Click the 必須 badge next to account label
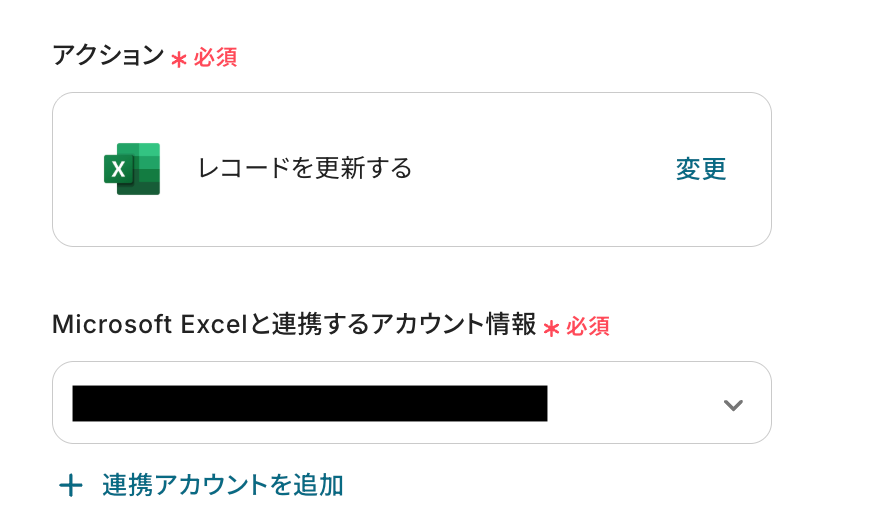This screenshot has width=878, height=528. pos(588,326)
